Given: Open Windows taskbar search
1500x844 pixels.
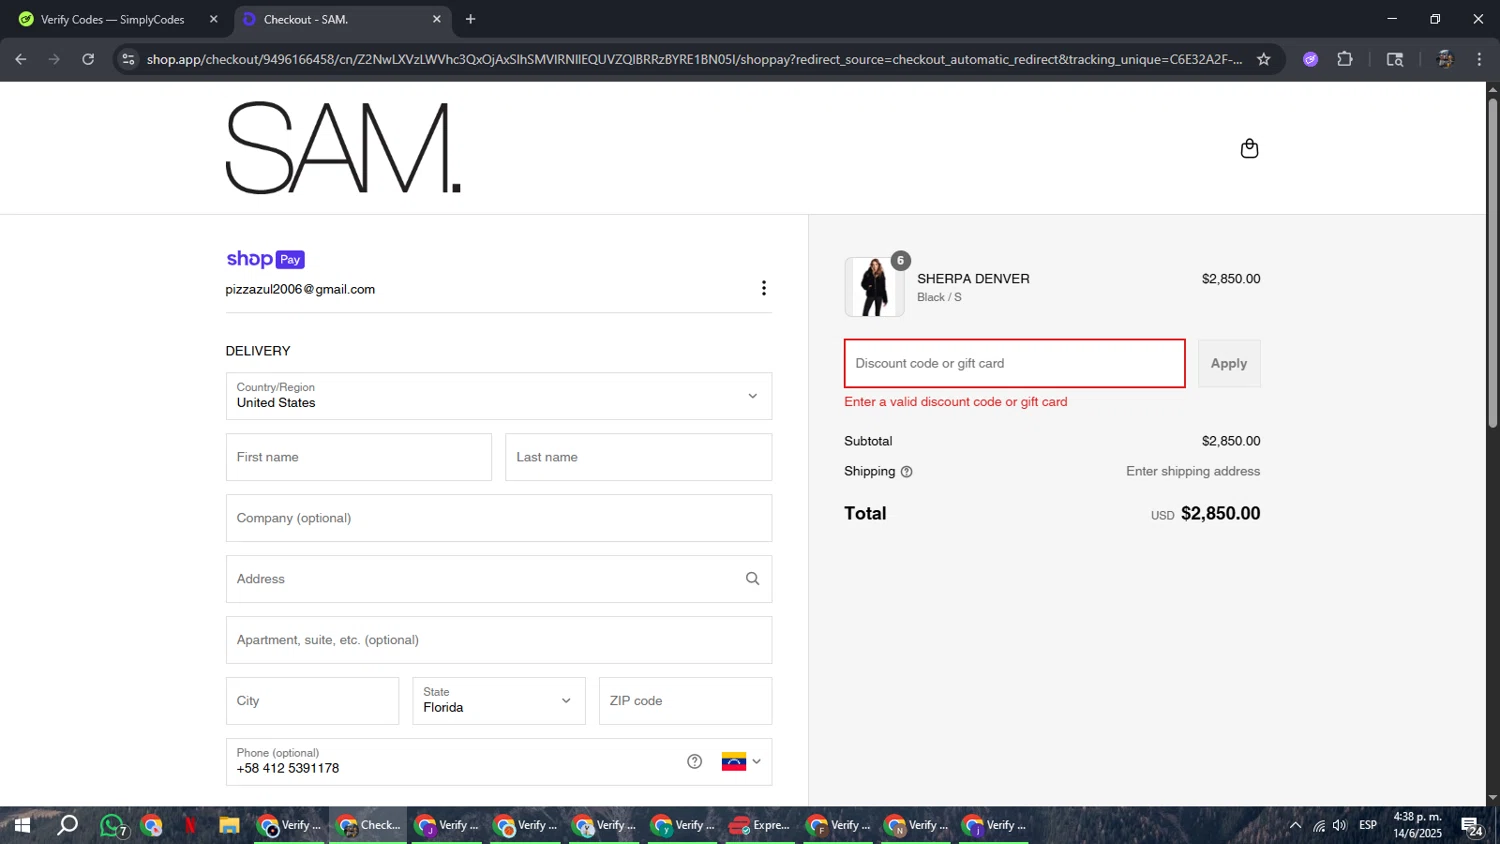Looking at the screenshot, I should tap(67, 825).
